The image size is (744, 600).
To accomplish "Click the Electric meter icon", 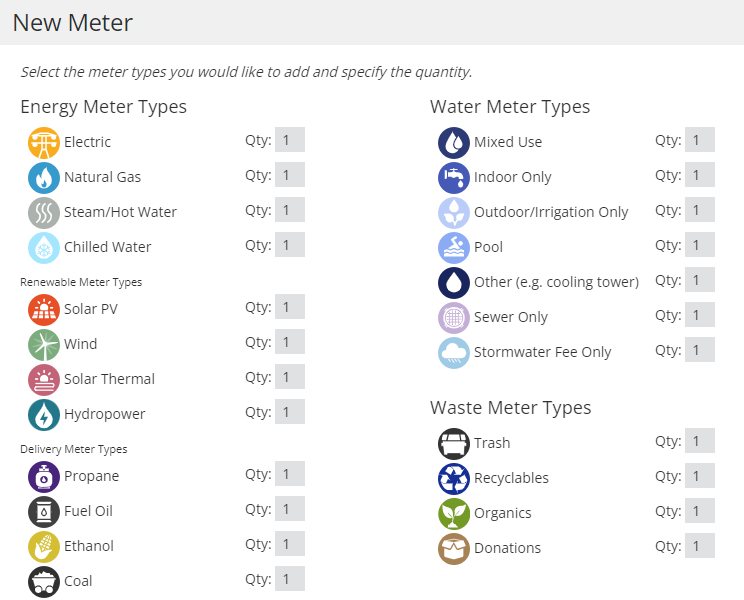I will 44,142.
